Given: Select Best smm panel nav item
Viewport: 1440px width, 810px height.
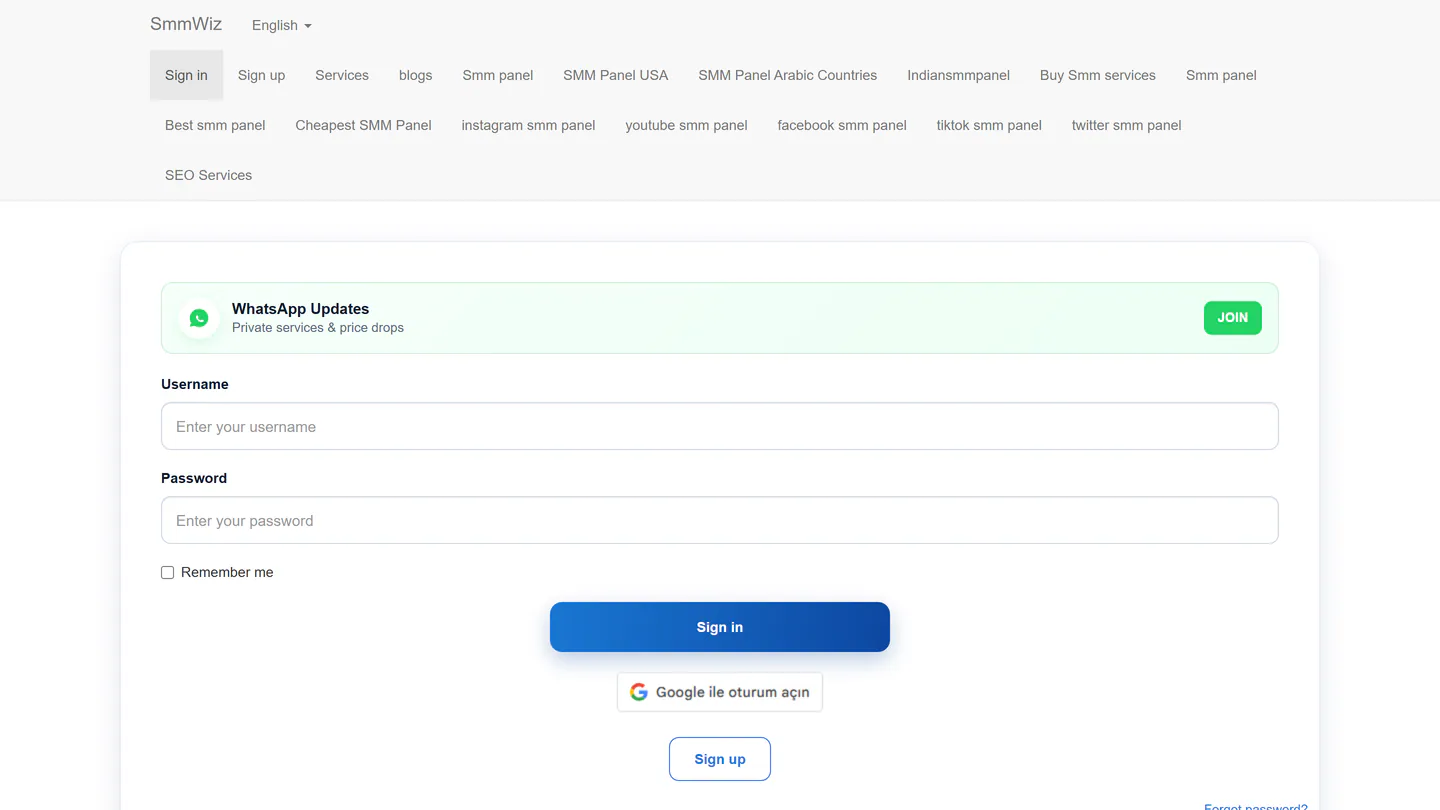Looking at the screenshot, I should coord(215,125).
